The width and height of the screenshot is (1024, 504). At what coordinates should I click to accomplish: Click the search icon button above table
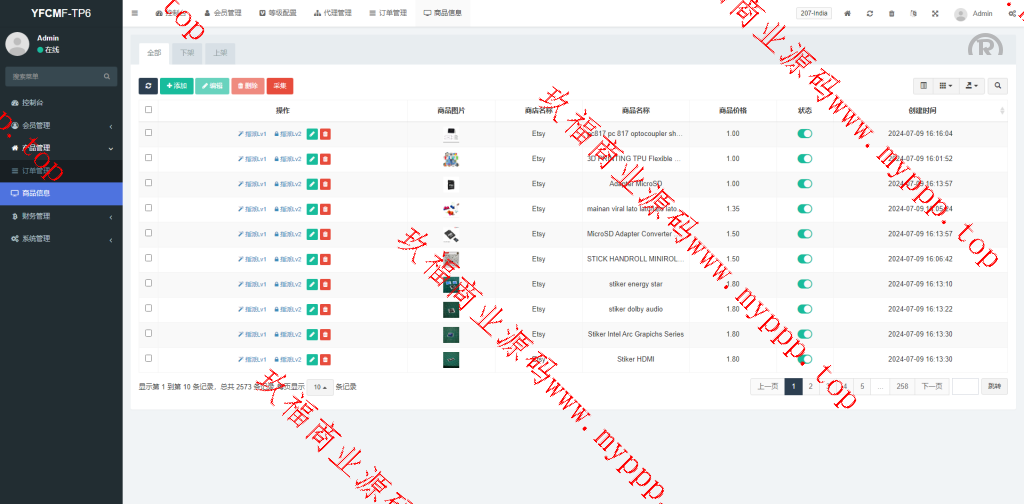point(998,86)
